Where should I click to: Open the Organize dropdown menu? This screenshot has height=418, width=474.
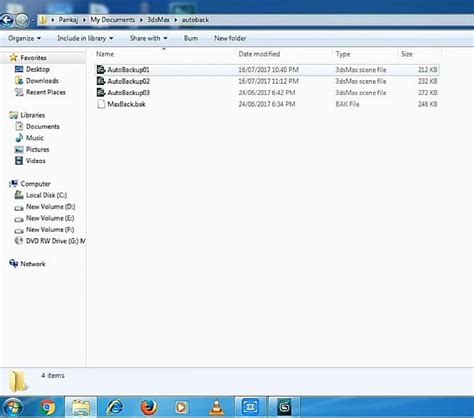(x=24, y=38)
